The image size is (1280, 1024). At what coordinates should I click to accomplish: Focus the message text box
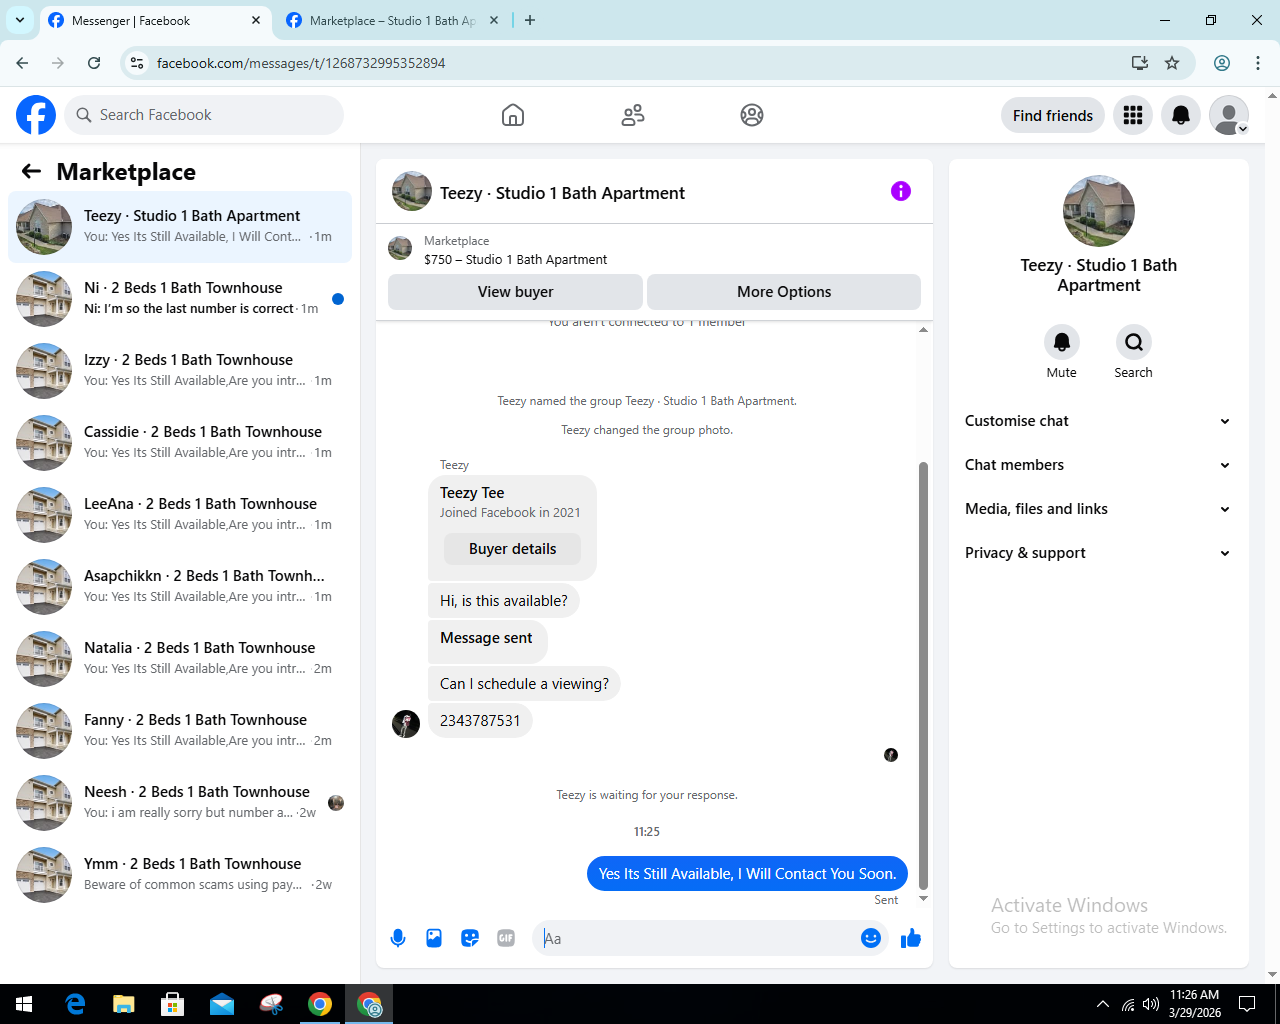[697, 938]
